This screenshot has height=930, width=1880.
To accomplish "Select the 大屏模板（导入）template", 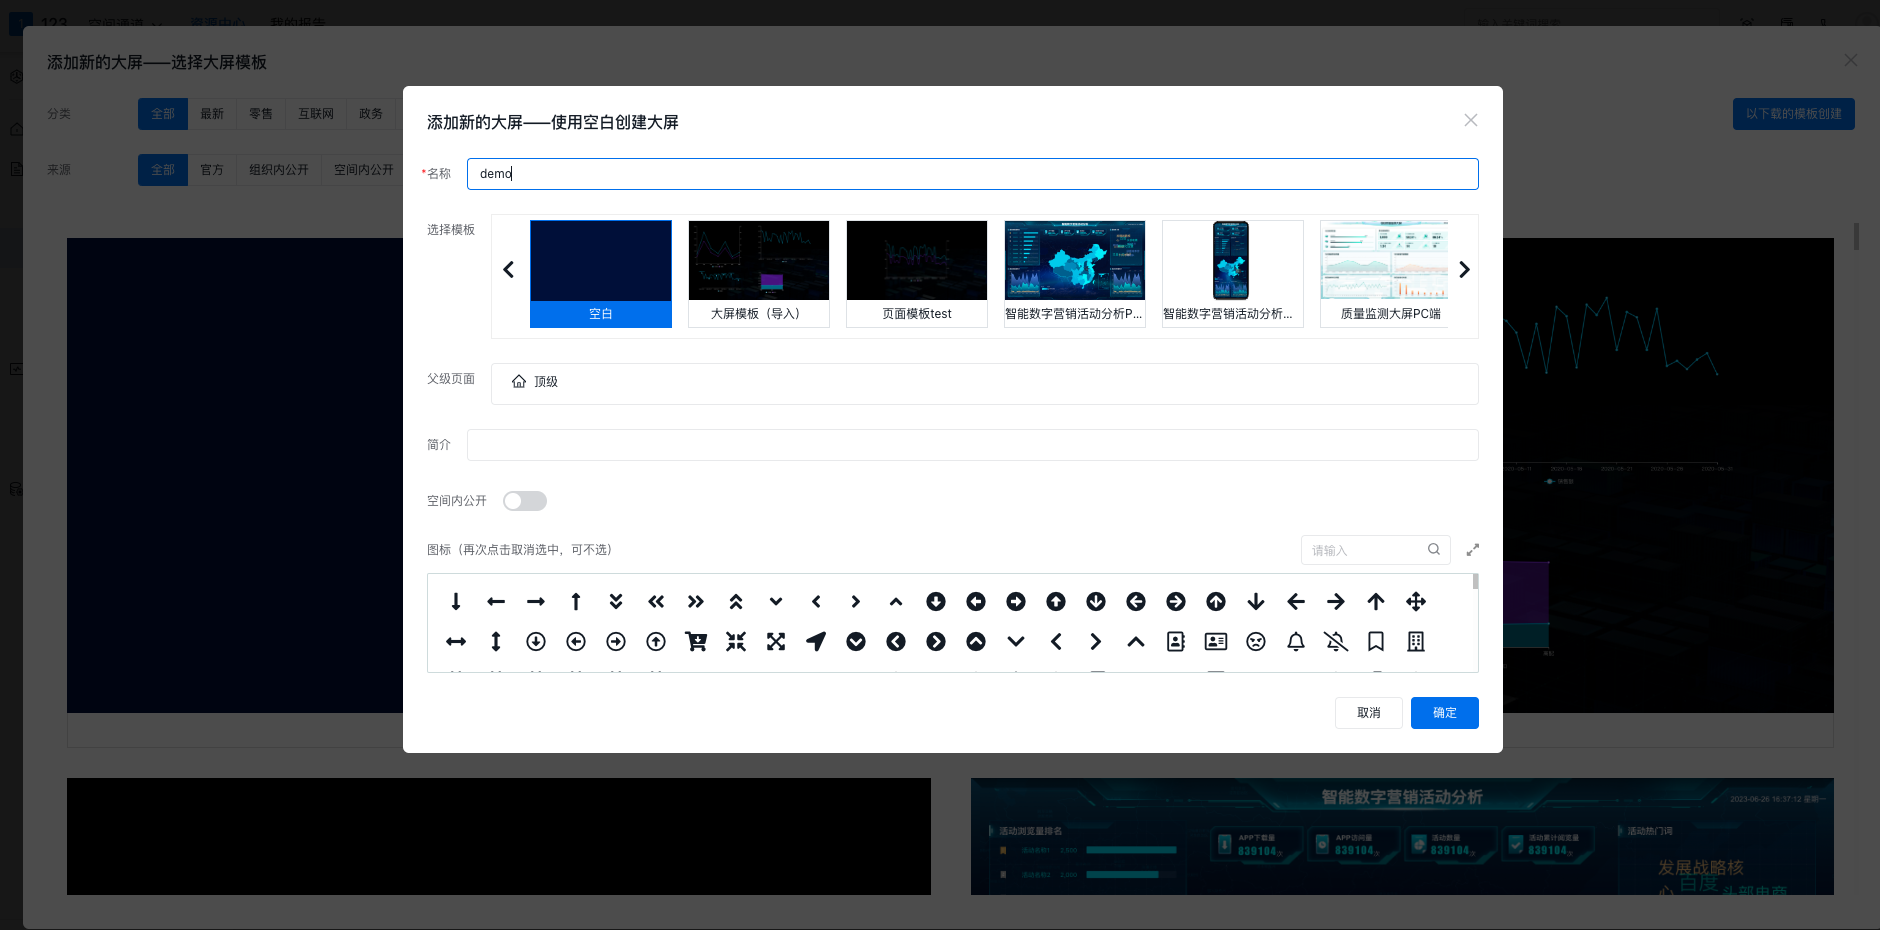I will point(759,274).
